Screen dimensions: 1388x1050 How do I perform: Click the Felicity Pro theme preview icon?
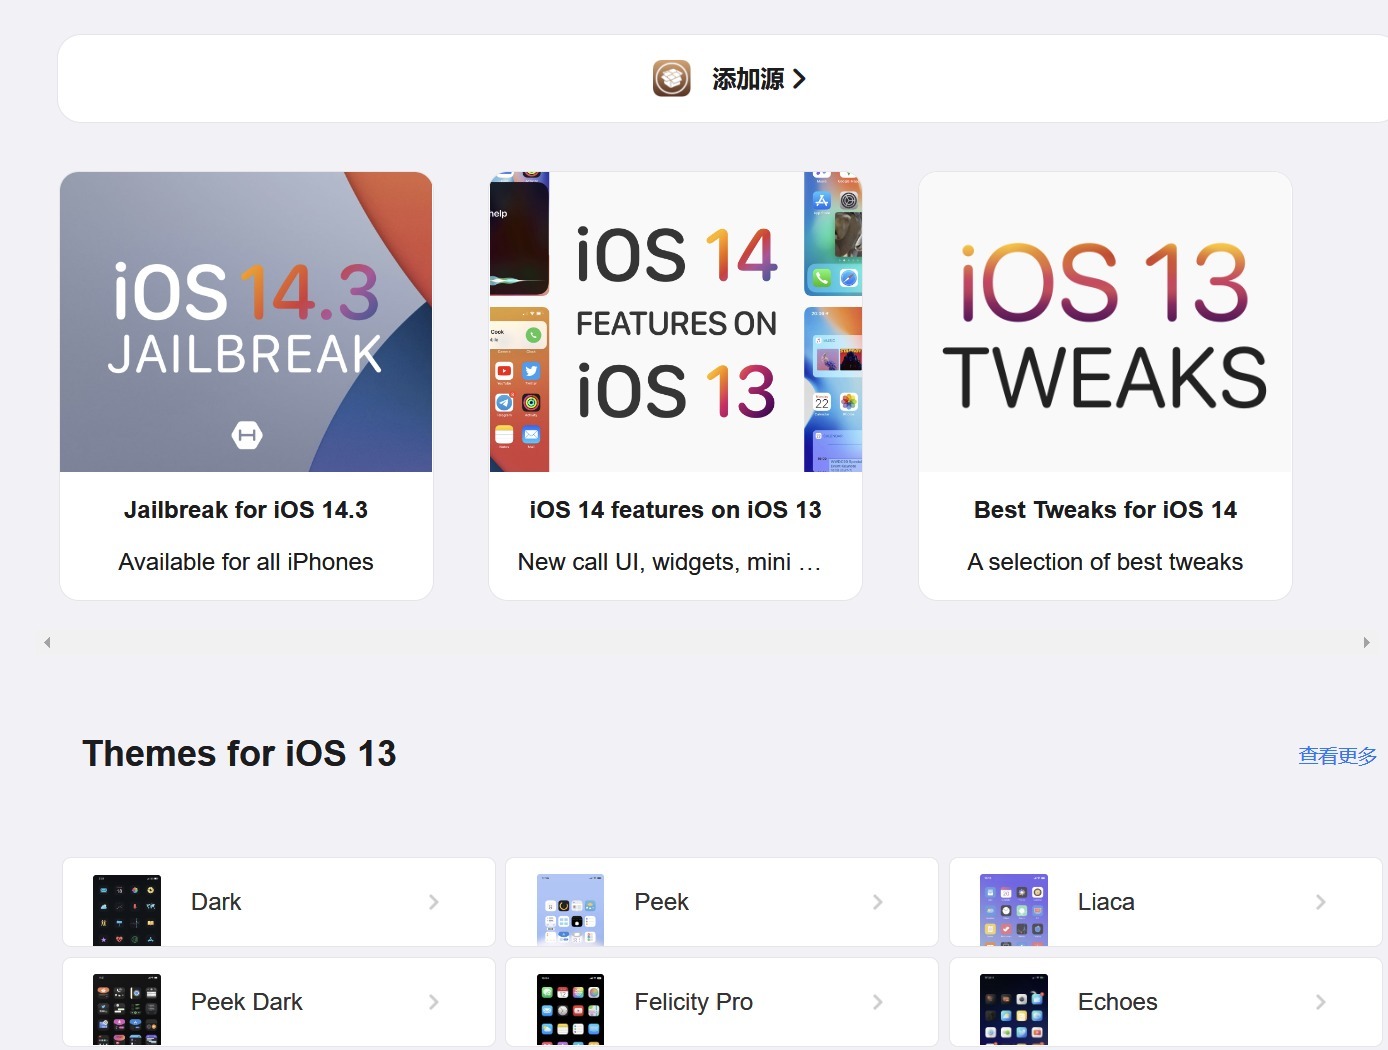pos(570,1010)
